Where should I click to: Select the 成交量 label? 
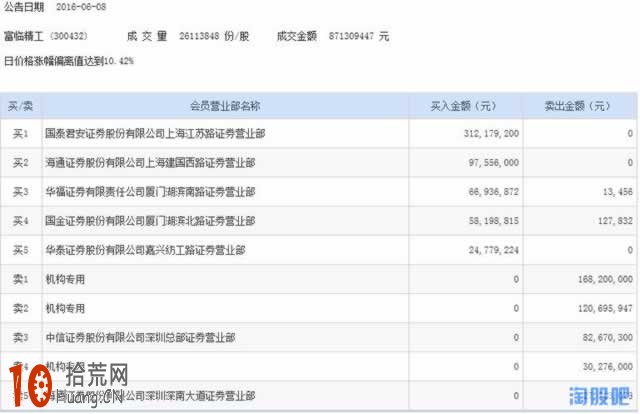pos(147,36)
